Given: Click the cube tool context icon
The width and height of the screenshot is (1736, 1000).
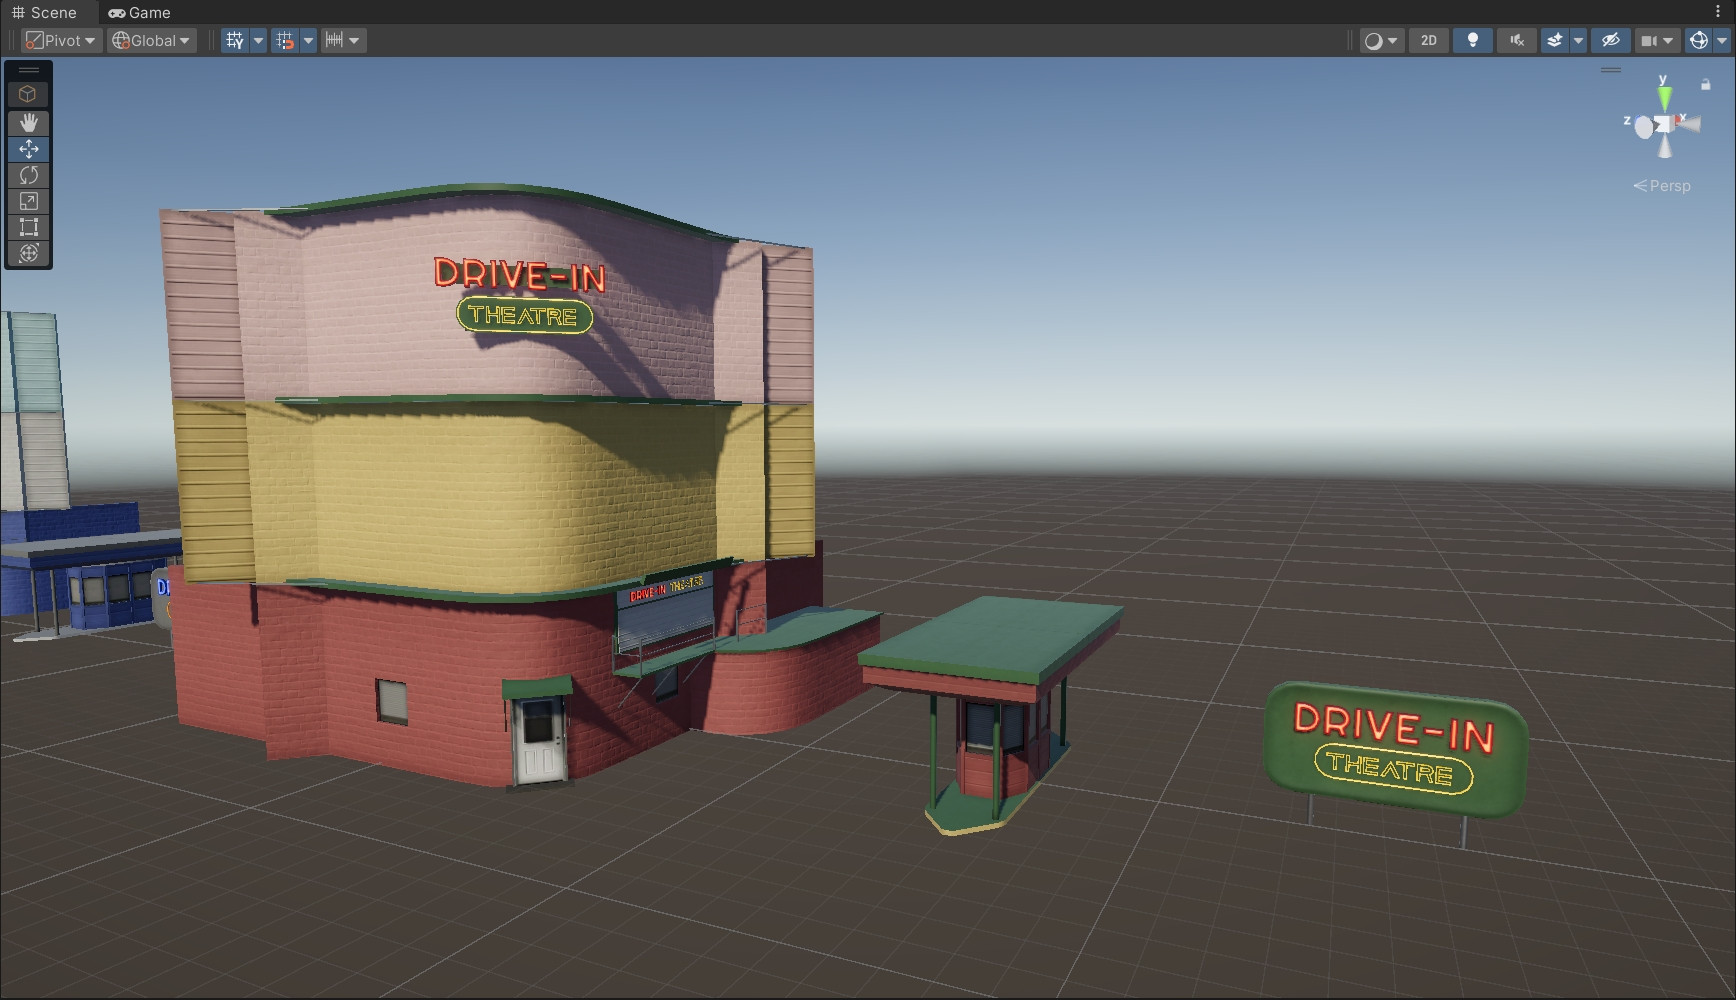Looking at the screenshot, I should click(x=28, y=94).
